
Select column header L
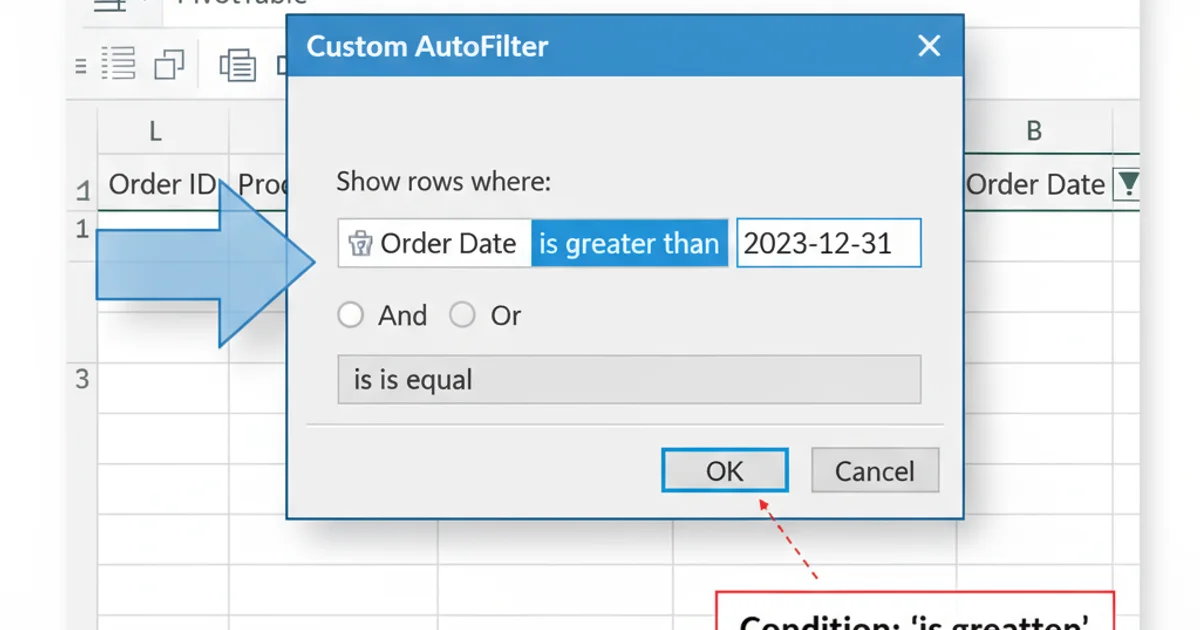[155, 130]
